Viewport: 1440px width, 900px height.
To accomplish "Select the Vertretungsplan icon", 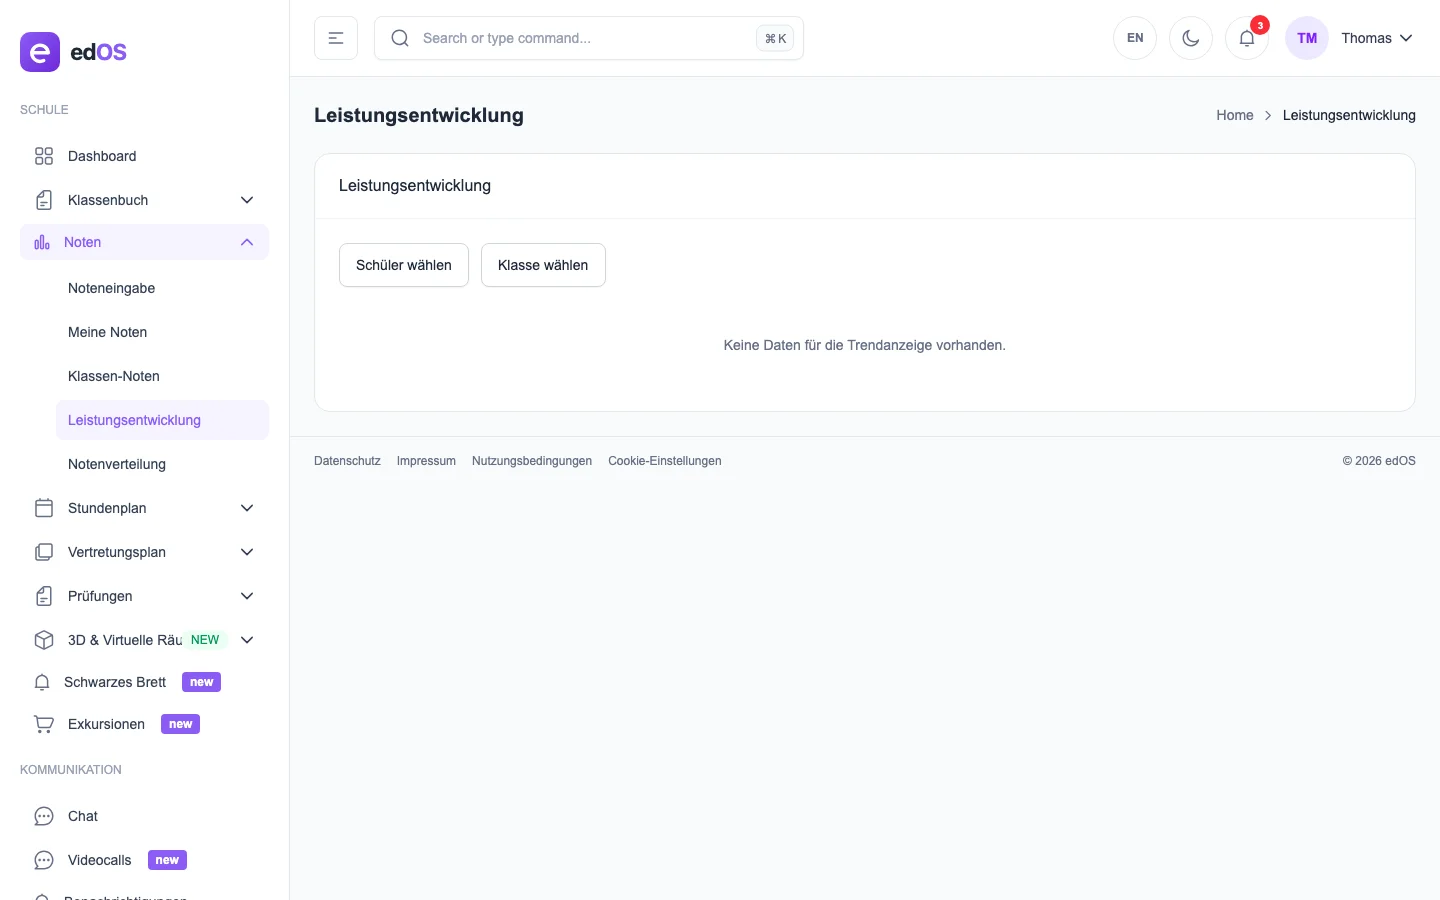I will tap(43, 552).
